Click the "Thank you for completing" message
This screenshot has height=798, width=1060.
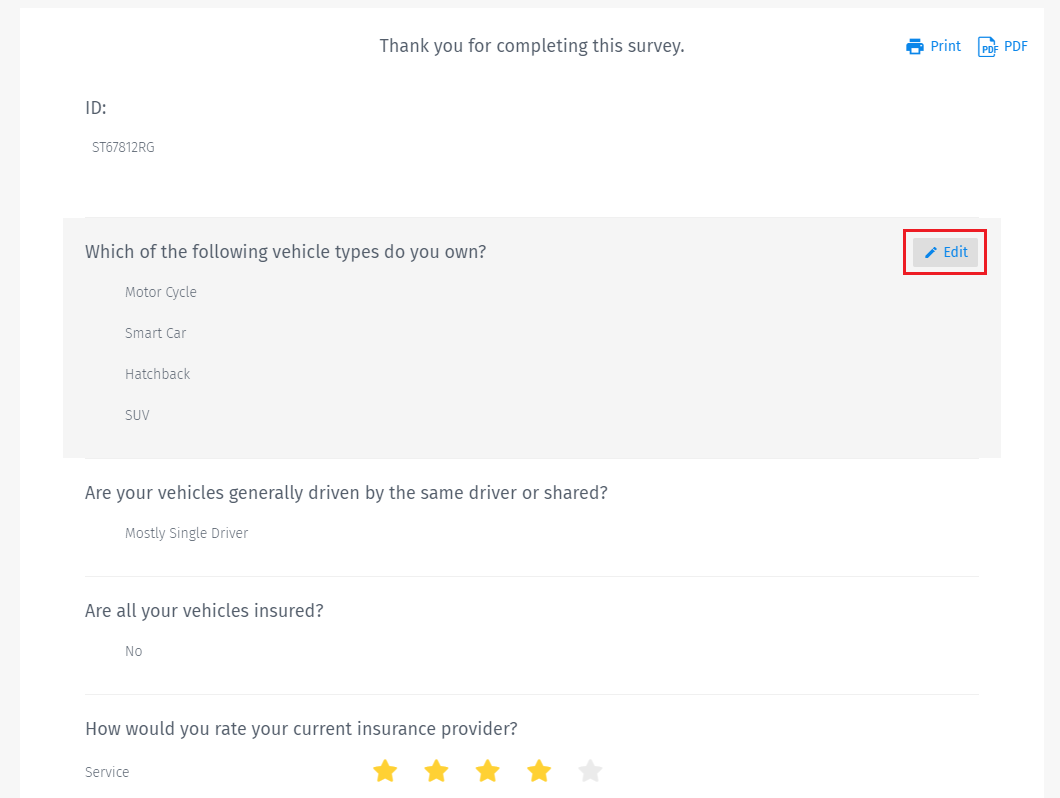pos(531,46)
